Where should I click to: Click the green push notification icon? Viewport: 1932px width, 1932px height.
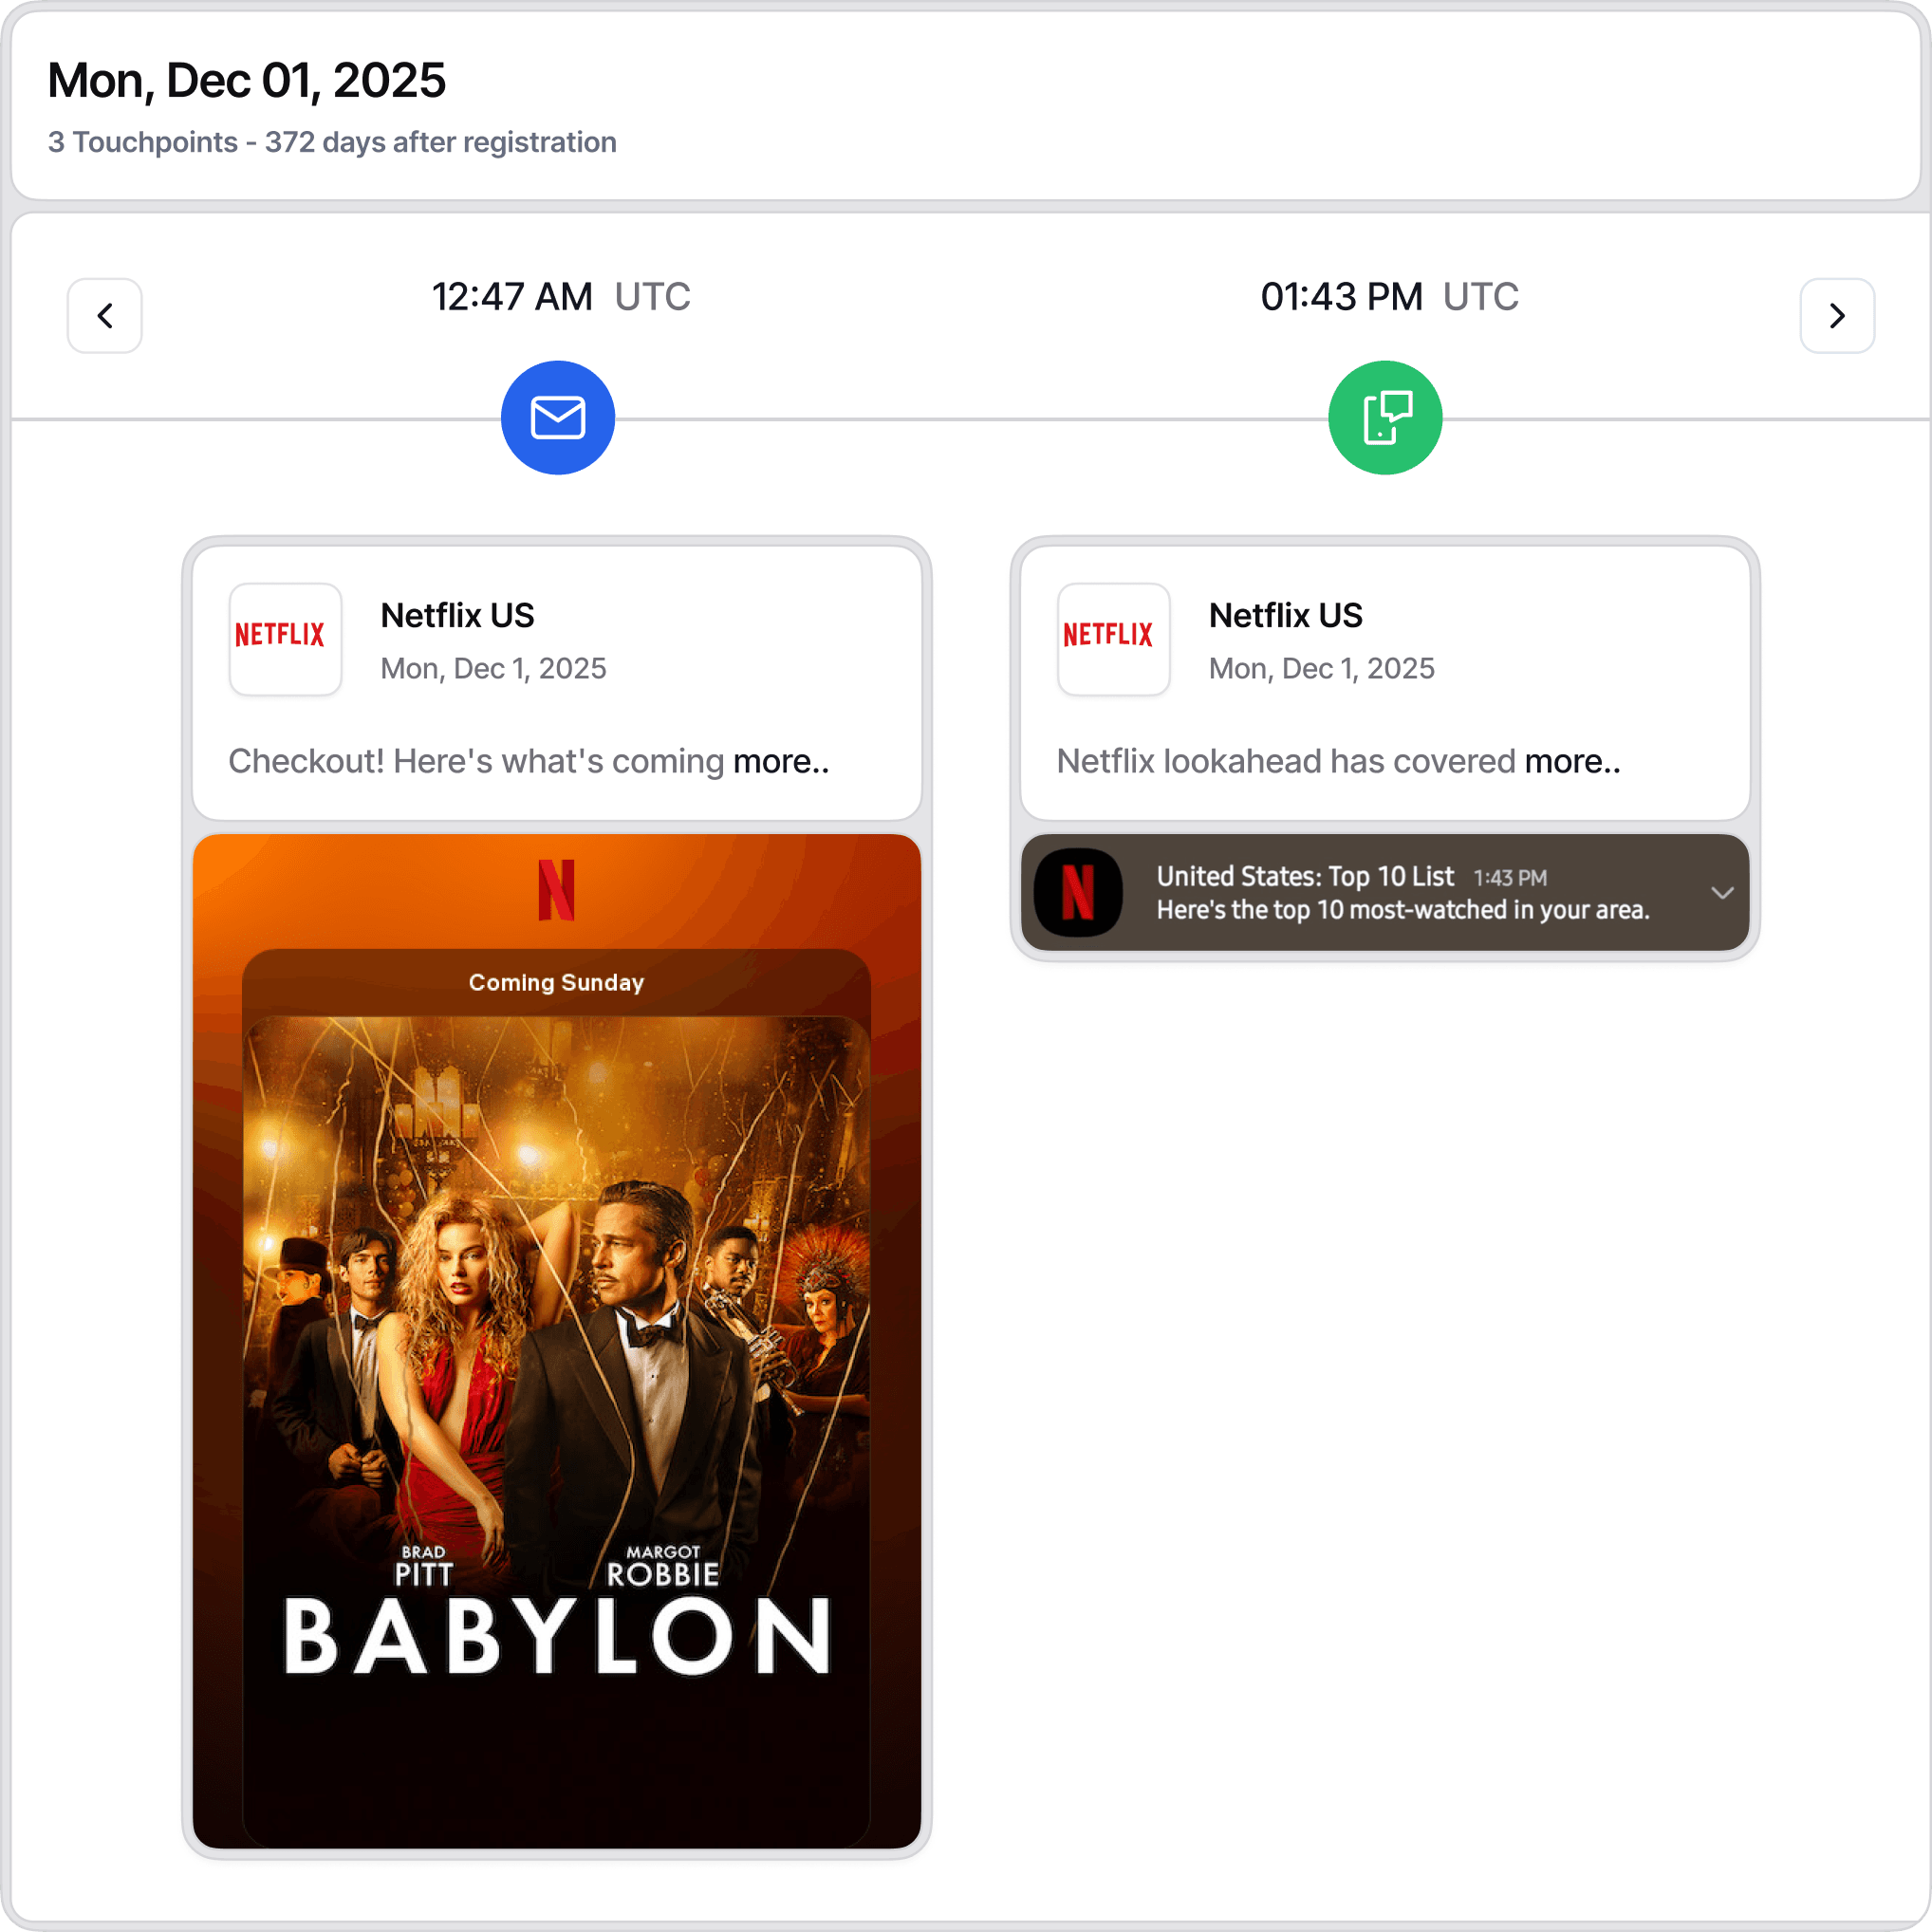[1384, 418]
